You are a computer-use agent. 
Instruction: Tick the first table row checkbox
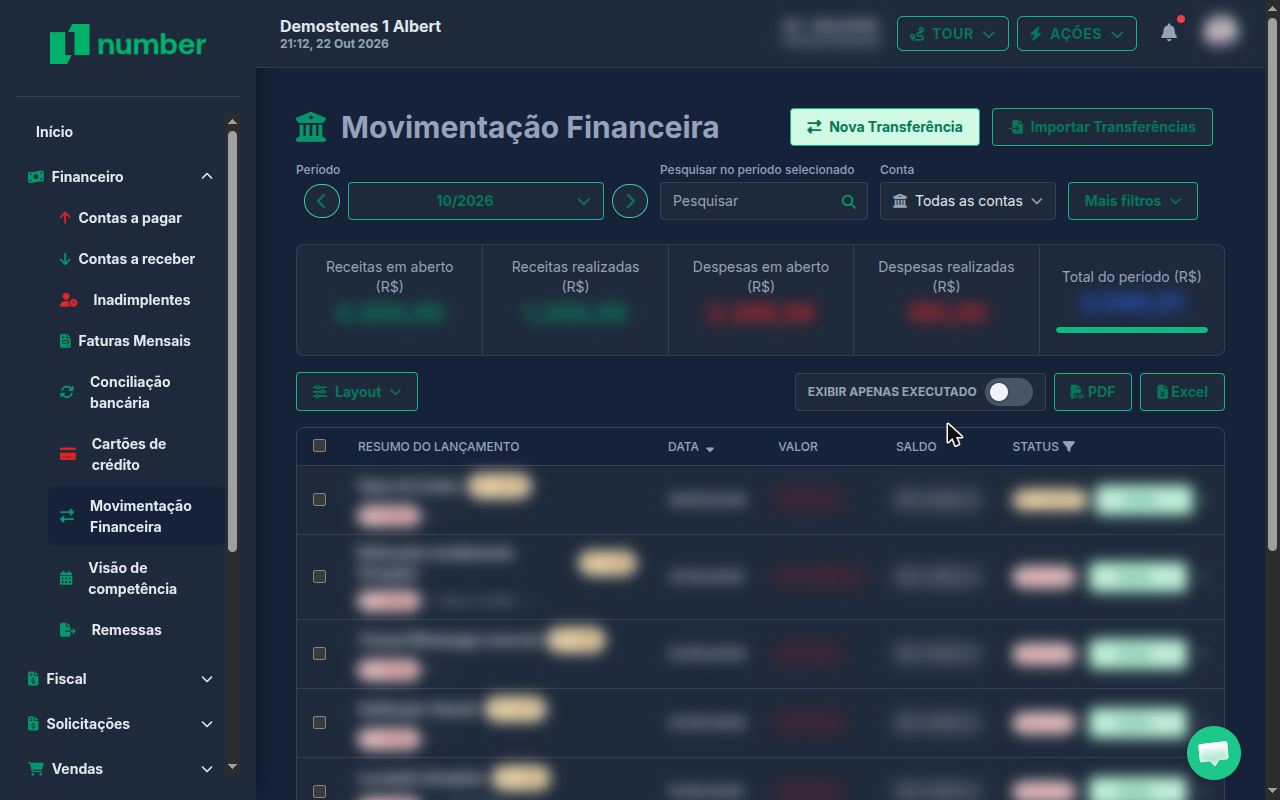[x=319, y=499]
